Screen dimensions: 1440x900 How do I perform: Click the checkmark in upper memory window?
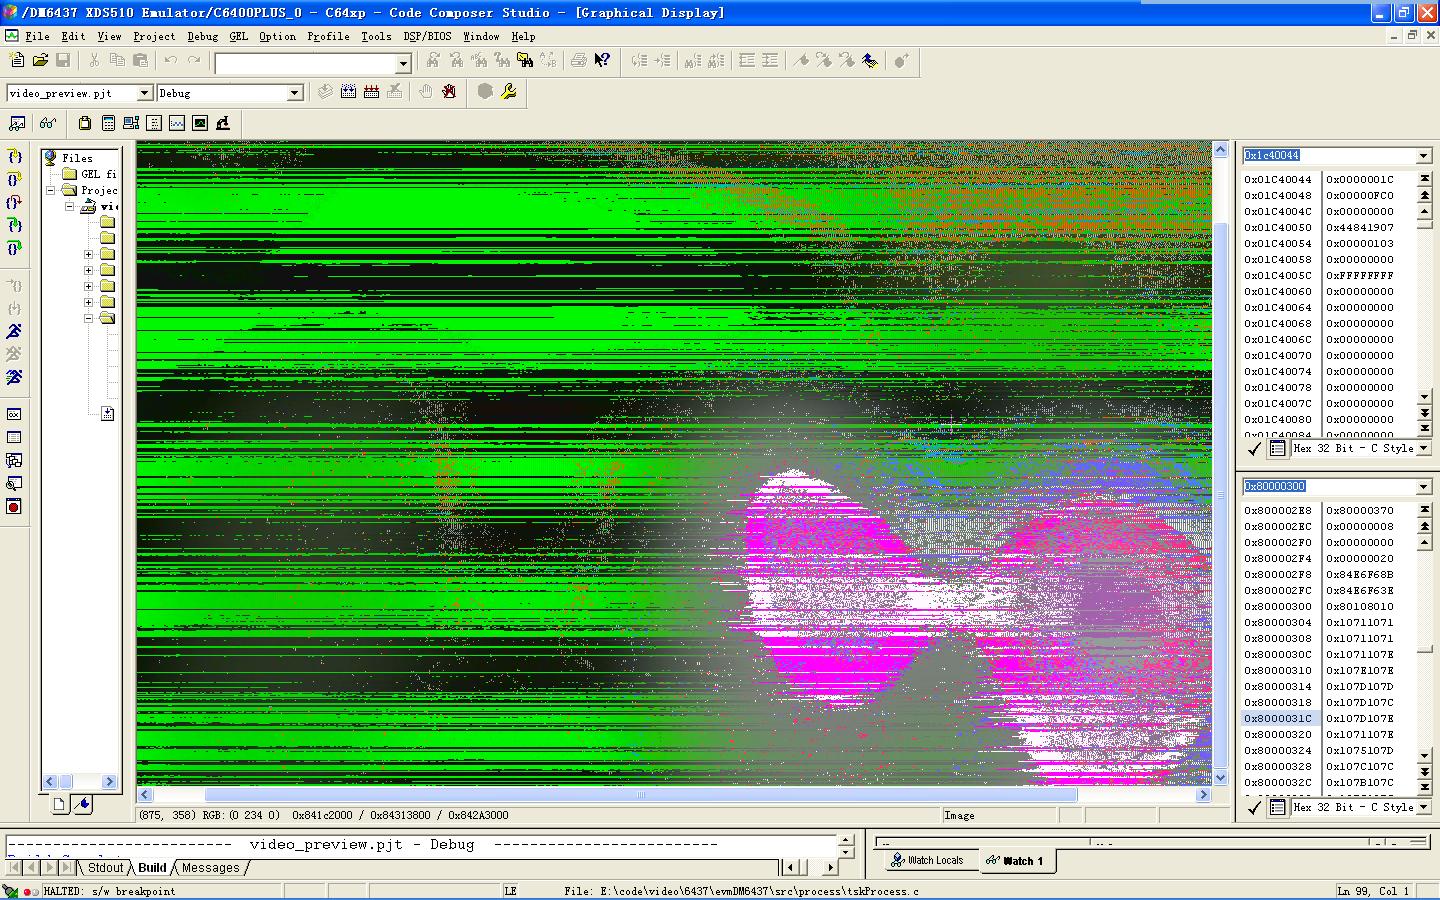tap(1255, 449)
